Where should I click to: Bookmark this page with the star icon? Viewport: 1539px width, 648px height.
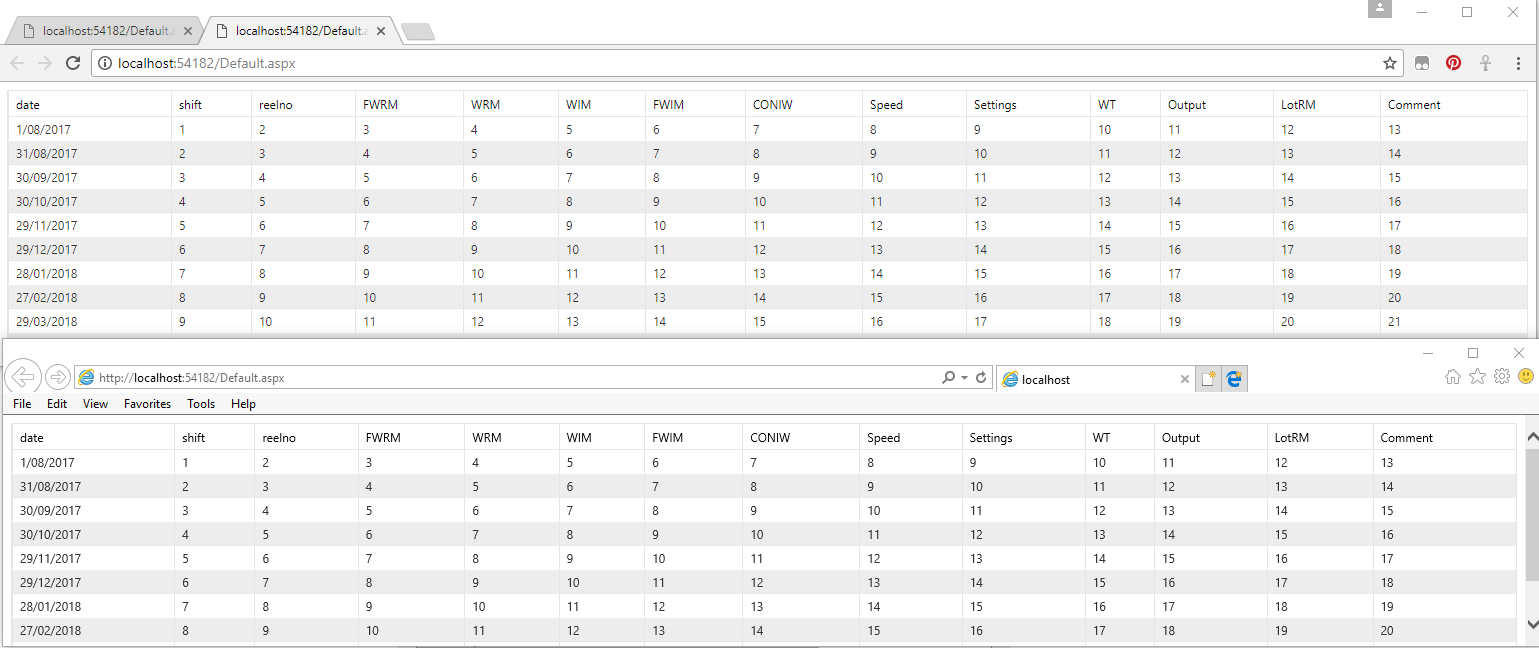[1390, 63]
